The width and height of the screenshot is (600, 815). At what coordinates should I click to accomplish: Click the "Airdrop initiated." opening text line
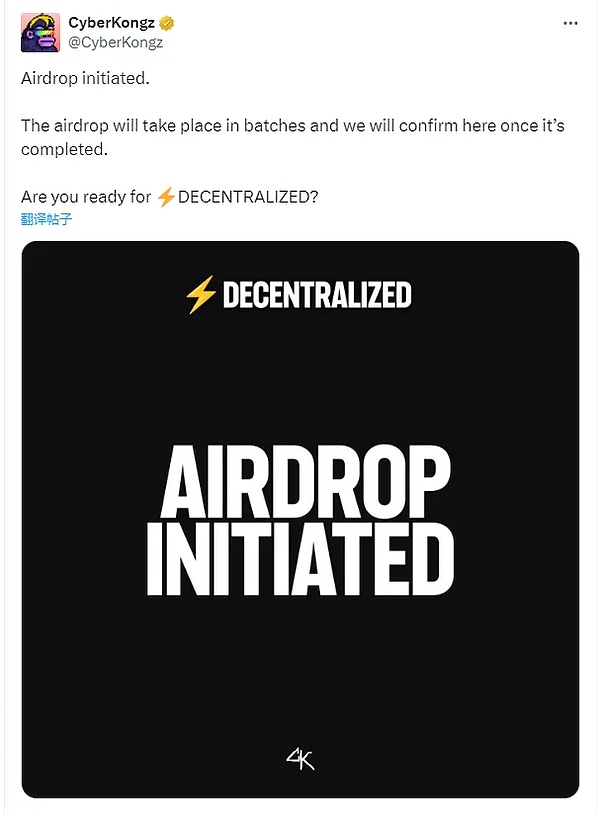(x=85, y=78)
